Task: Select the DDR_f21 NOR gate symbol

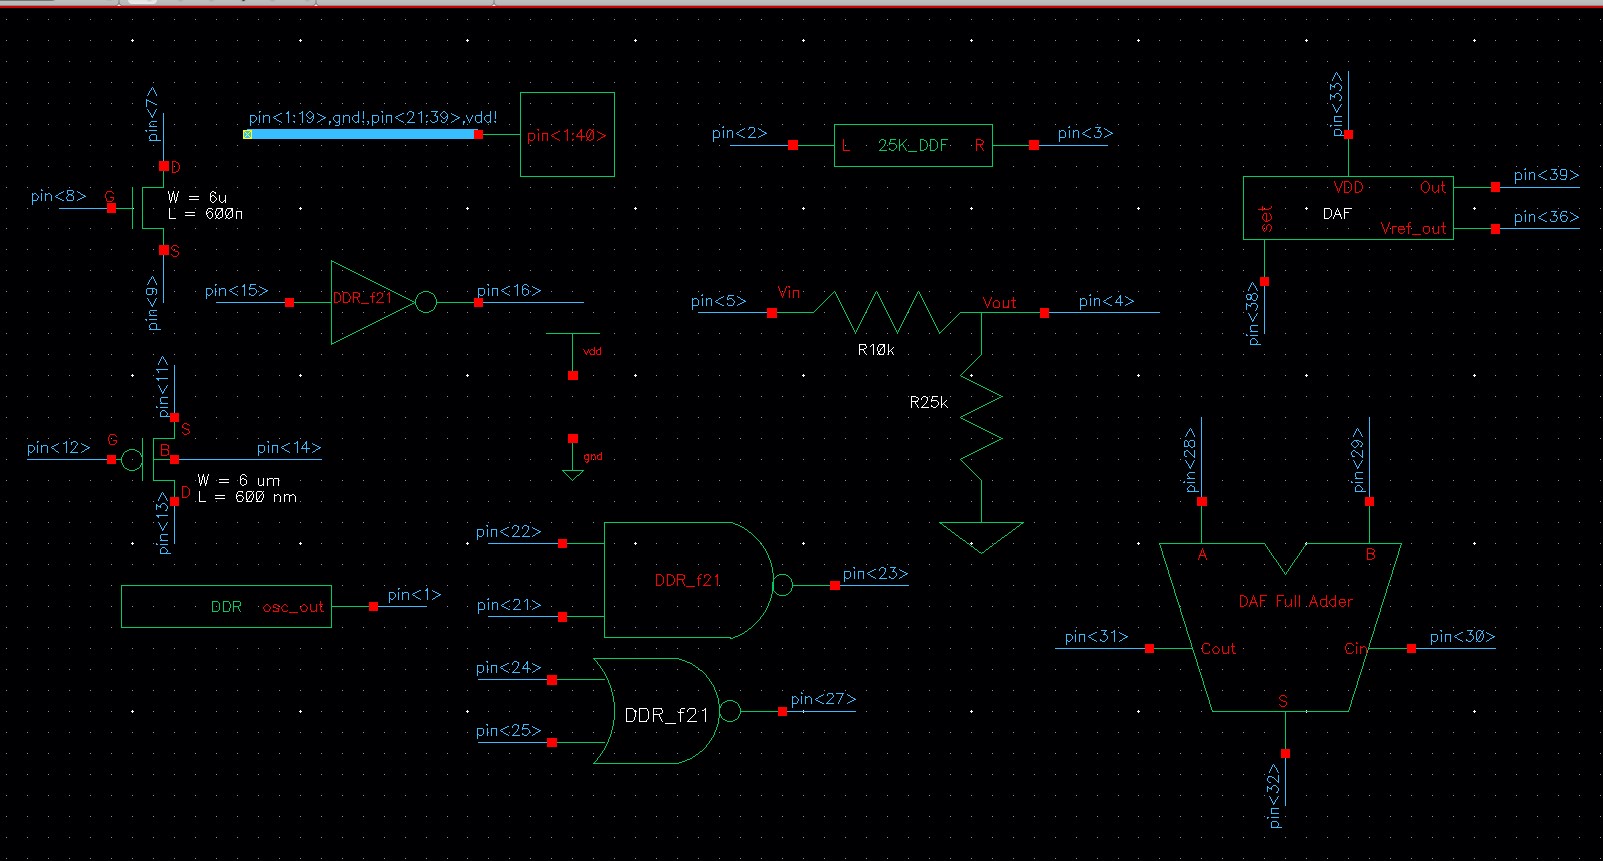Action: [666, 711]
